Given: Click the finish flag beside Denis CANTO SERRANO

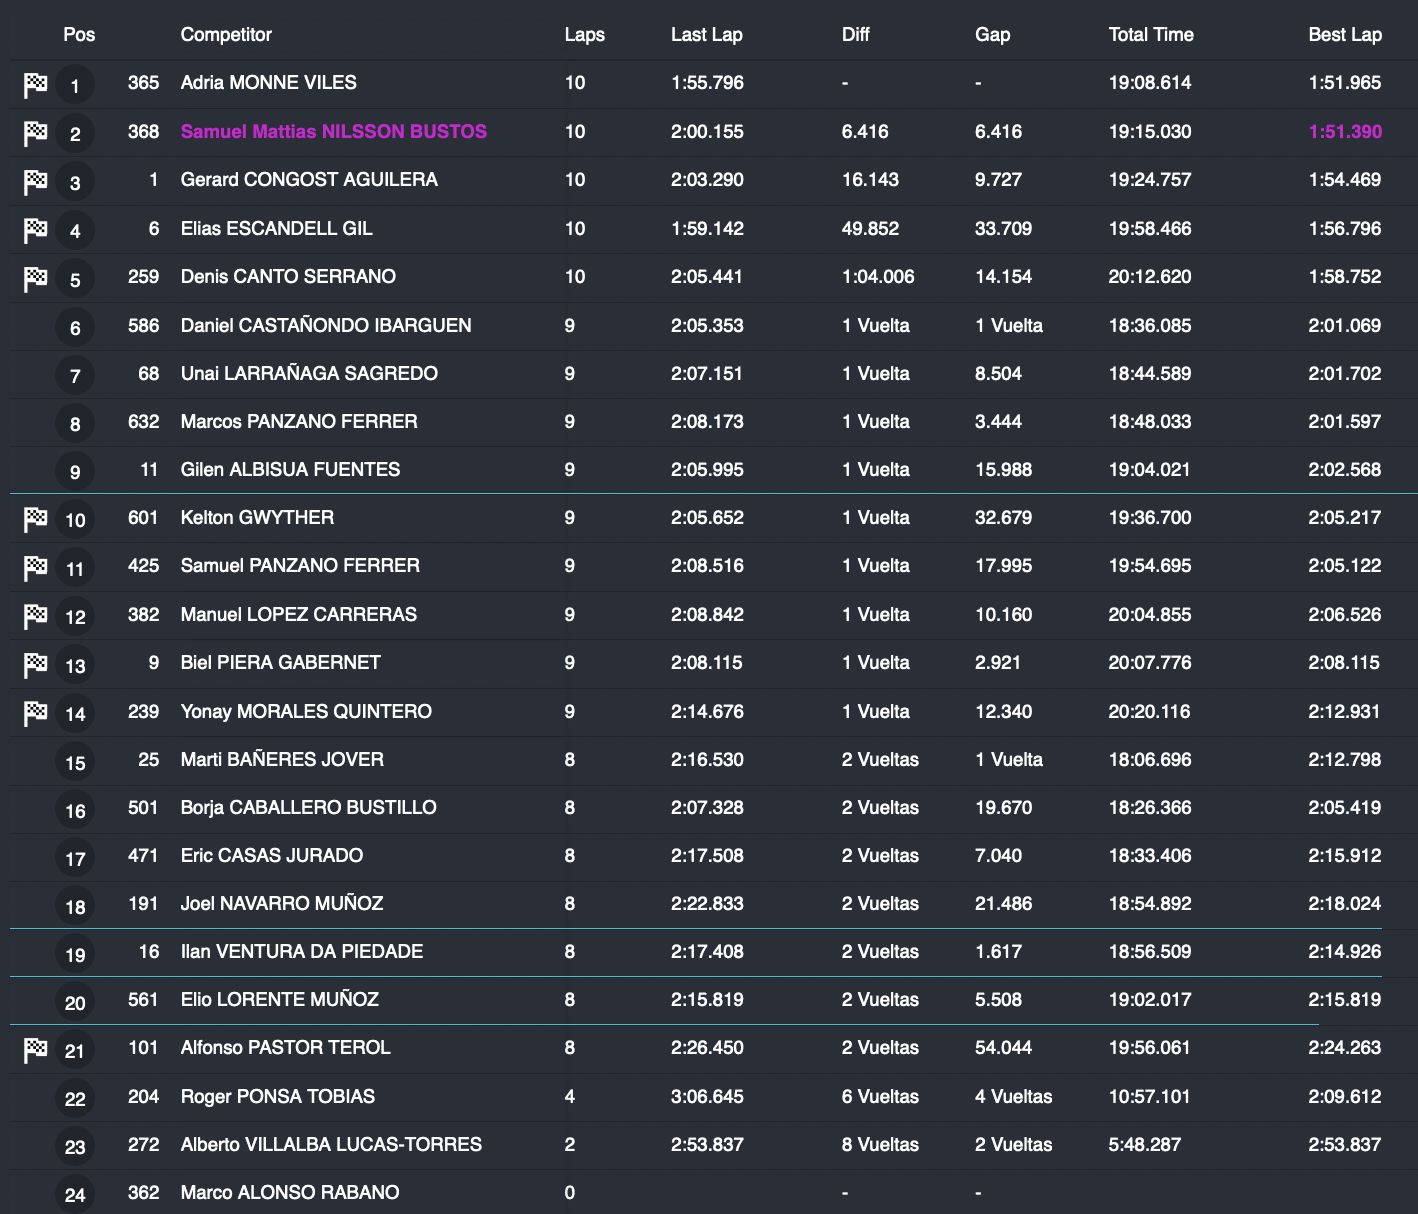Looking at the screenshot, I should tap(36, 278).
